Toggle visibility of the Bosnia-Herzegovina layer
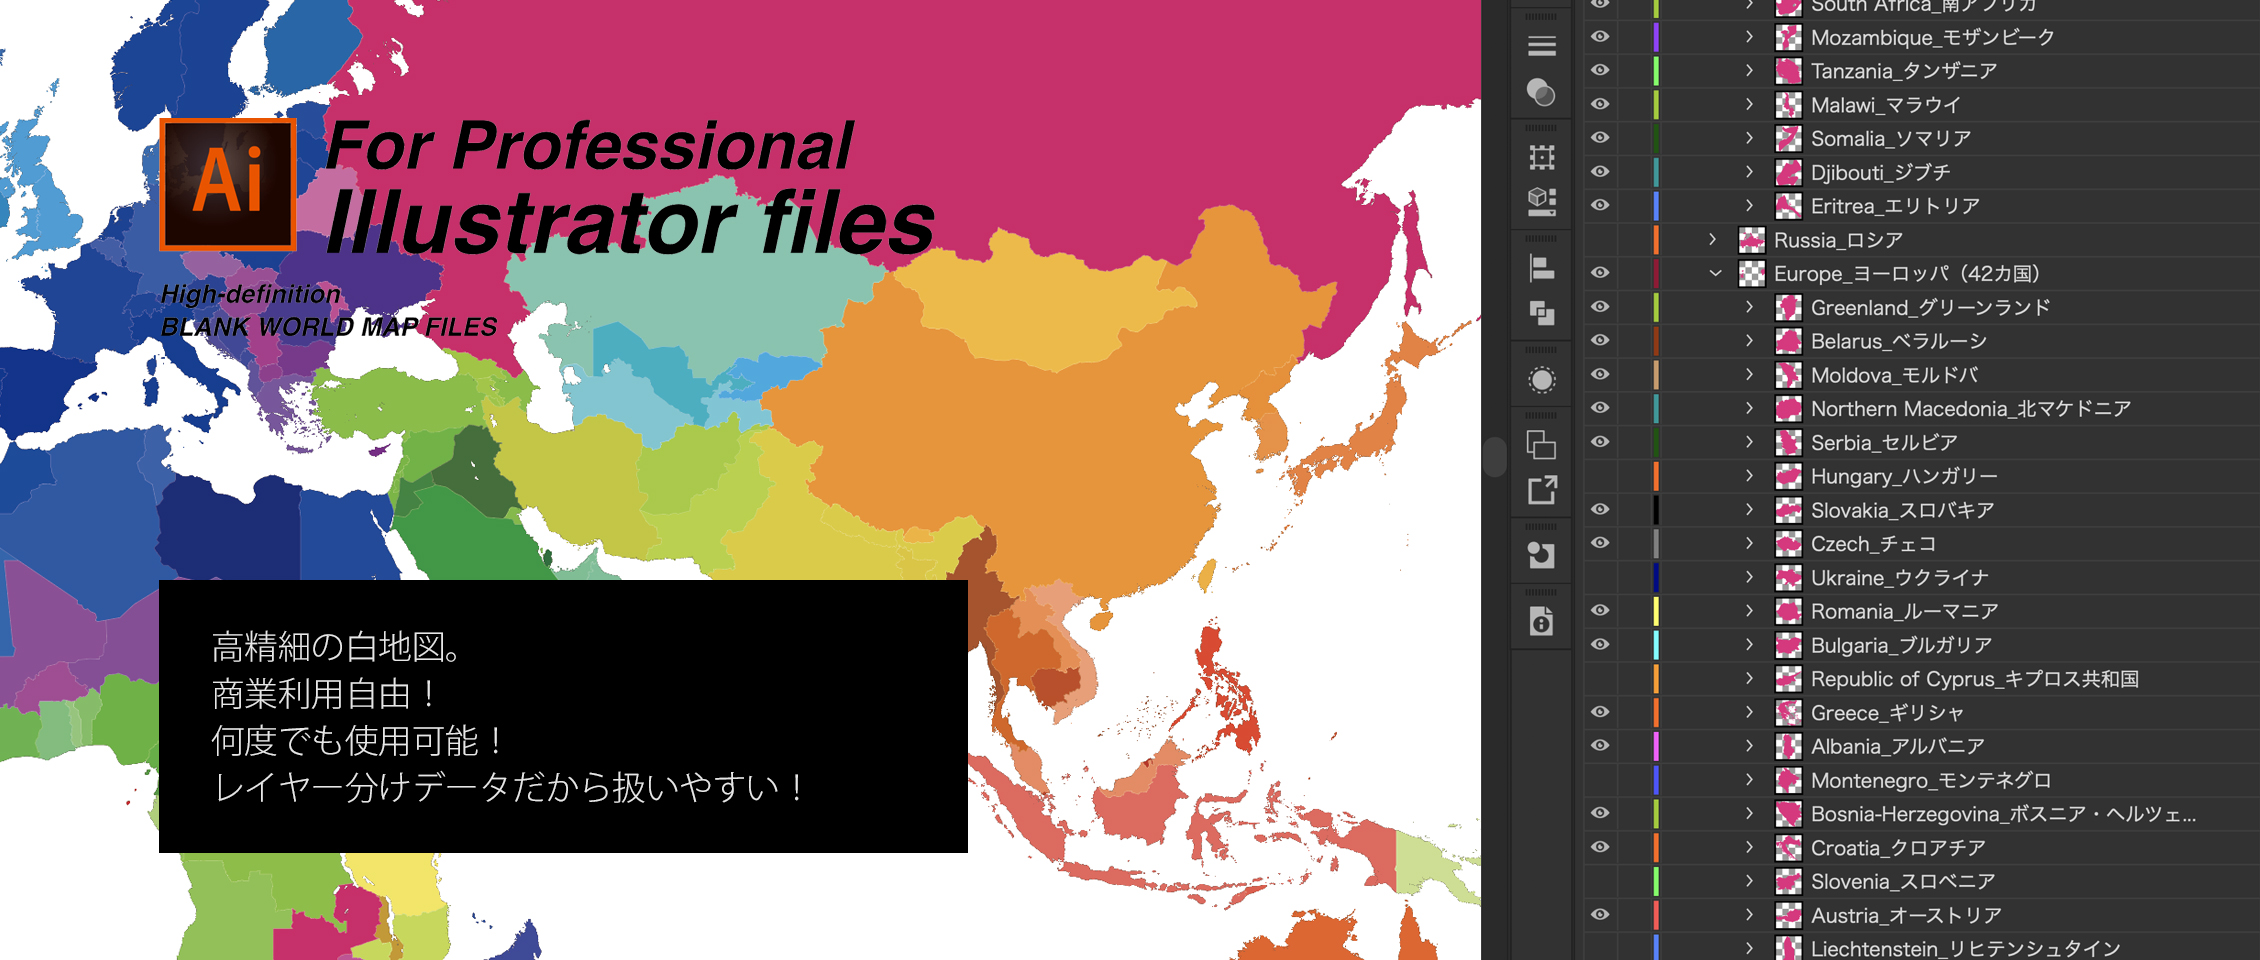2260x960 pixels. 1600,813
